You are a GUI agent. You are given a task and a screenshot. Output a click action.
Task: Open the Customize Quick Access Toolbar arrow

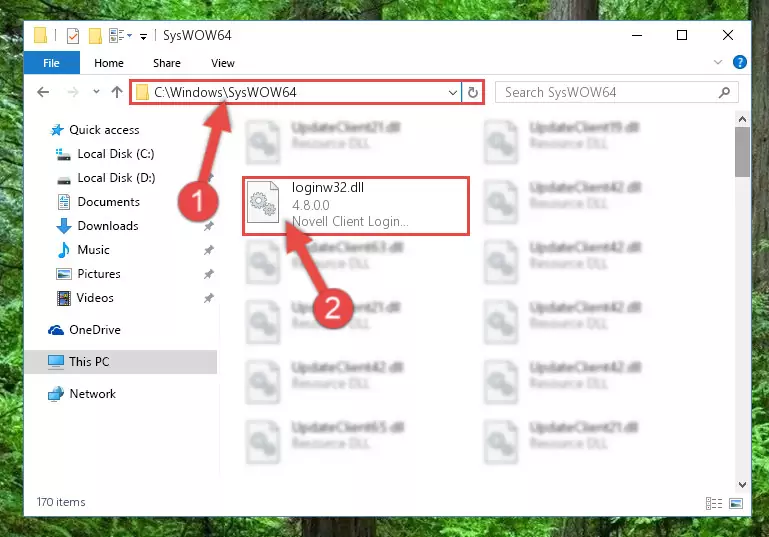pos(143,36)
